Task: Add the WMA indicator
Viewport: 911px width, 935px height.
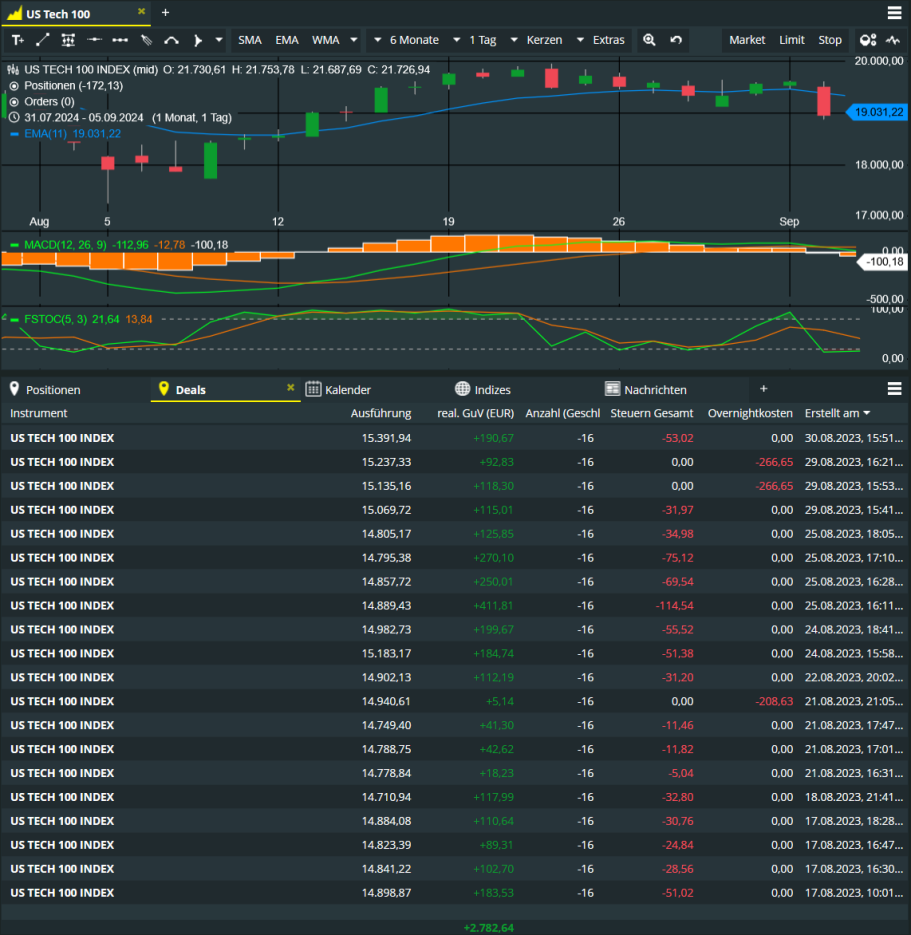Action: [x=326, y=40]
